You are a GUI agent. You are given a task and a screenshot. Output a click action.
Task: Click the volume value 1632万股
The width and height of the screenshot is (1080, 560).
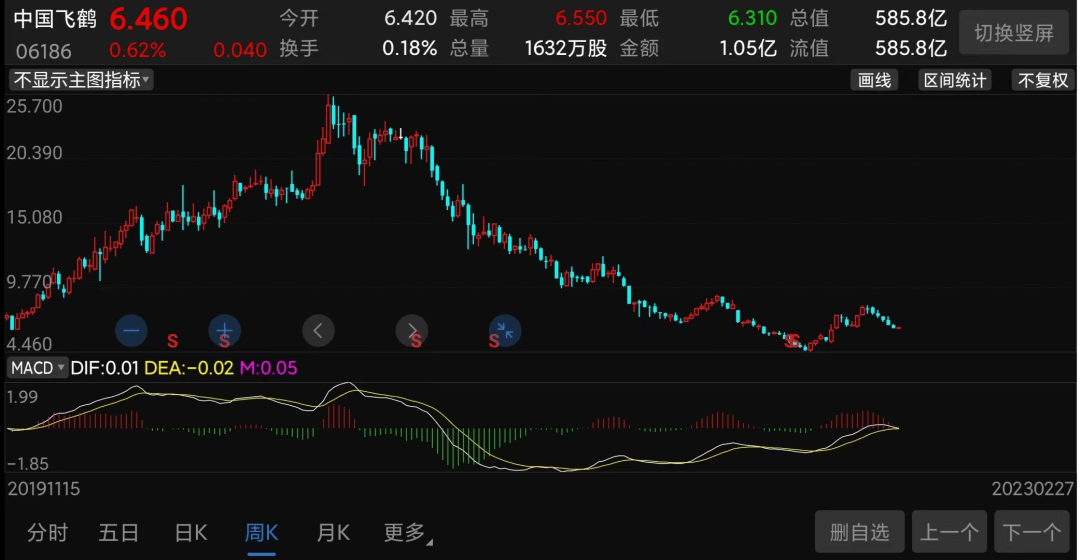565,48
